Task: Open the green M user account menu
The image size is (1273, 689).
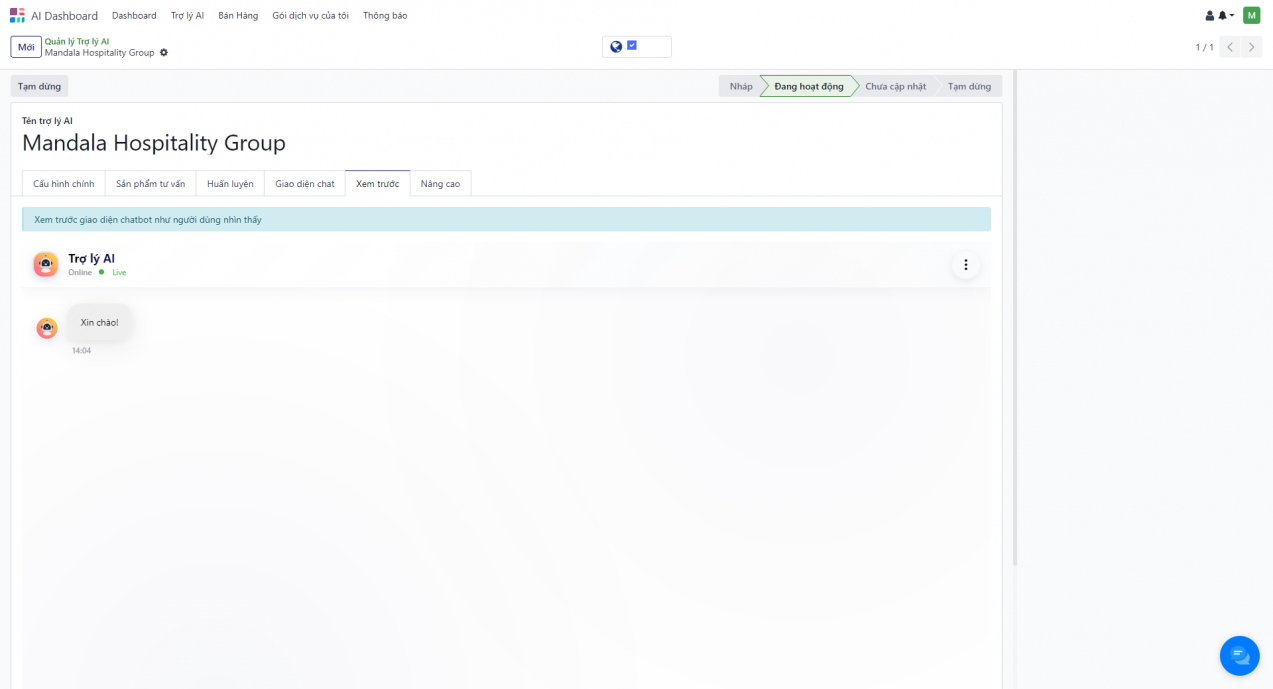Action: (1251, 15)
